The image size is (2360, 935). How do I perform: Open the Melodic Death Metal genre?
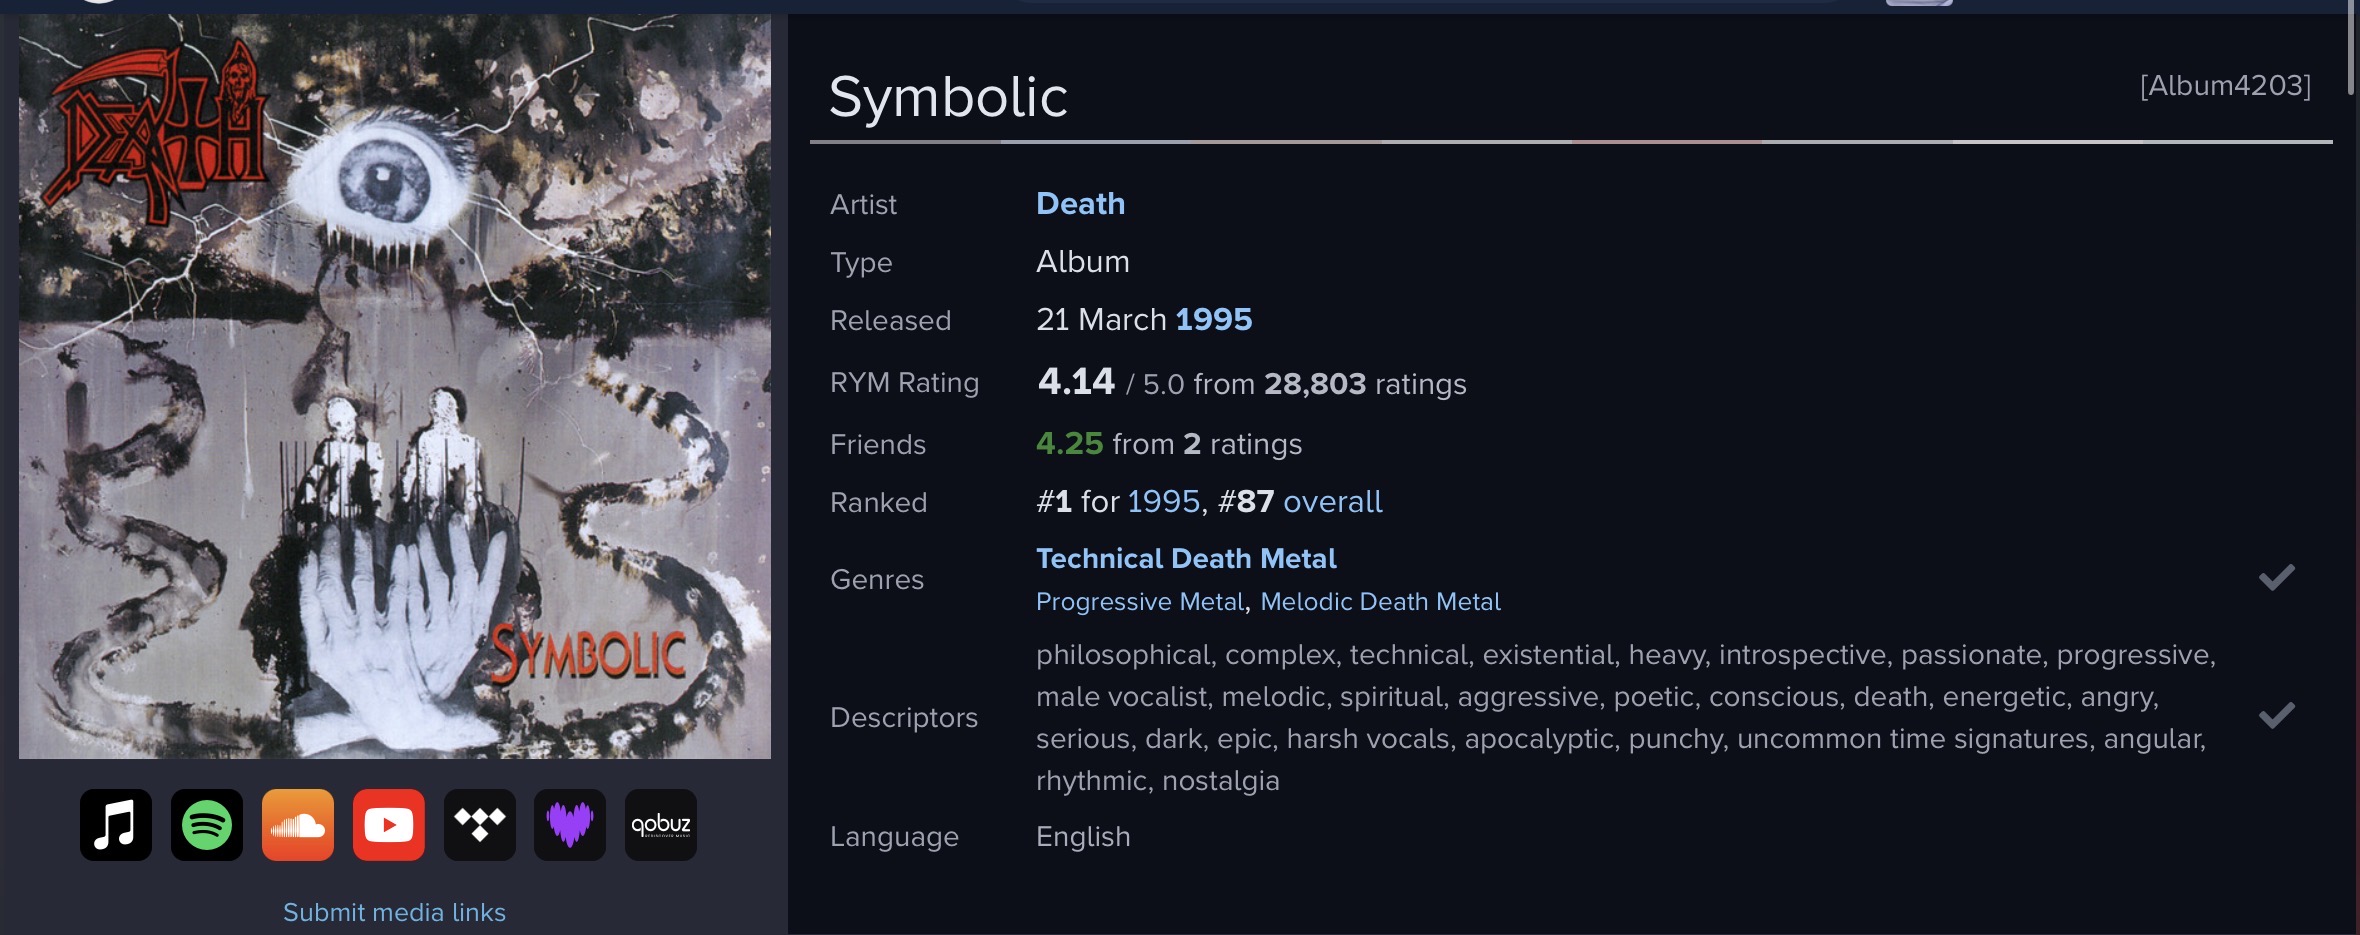pyautogui.click(x=1380, y=602)
